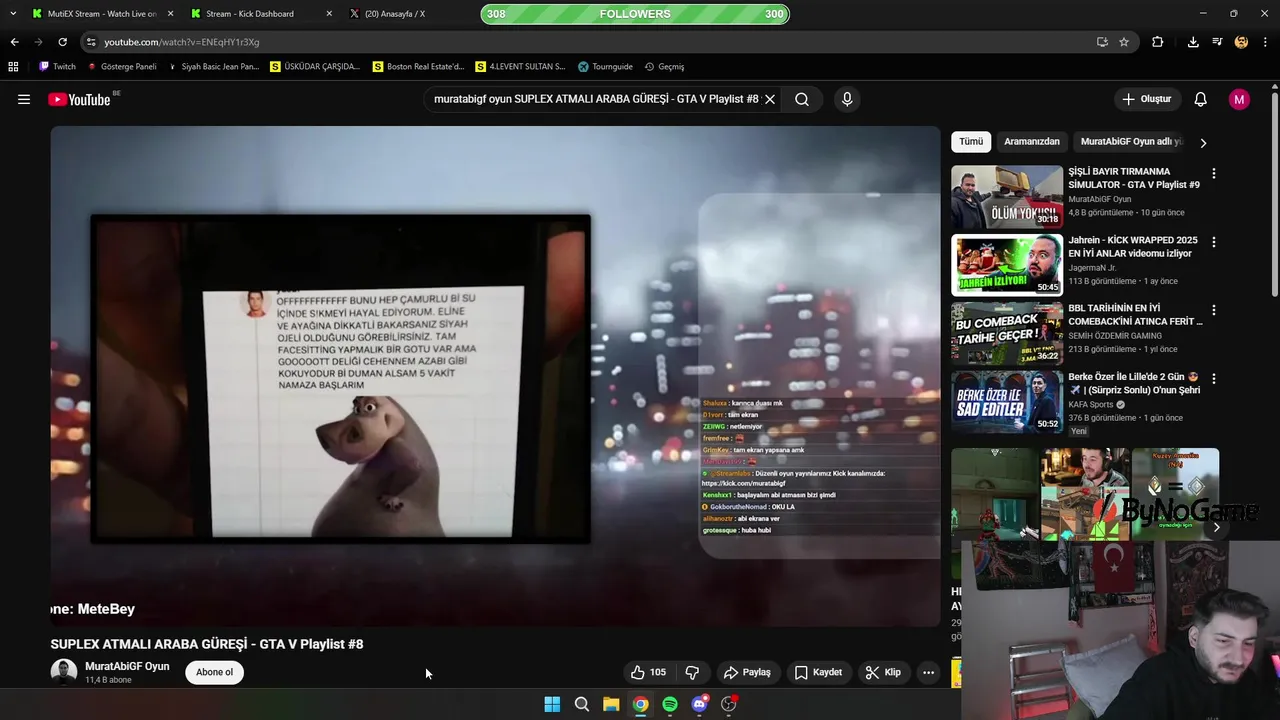Select the Aramanızdan filter chip

point(1031,141)
